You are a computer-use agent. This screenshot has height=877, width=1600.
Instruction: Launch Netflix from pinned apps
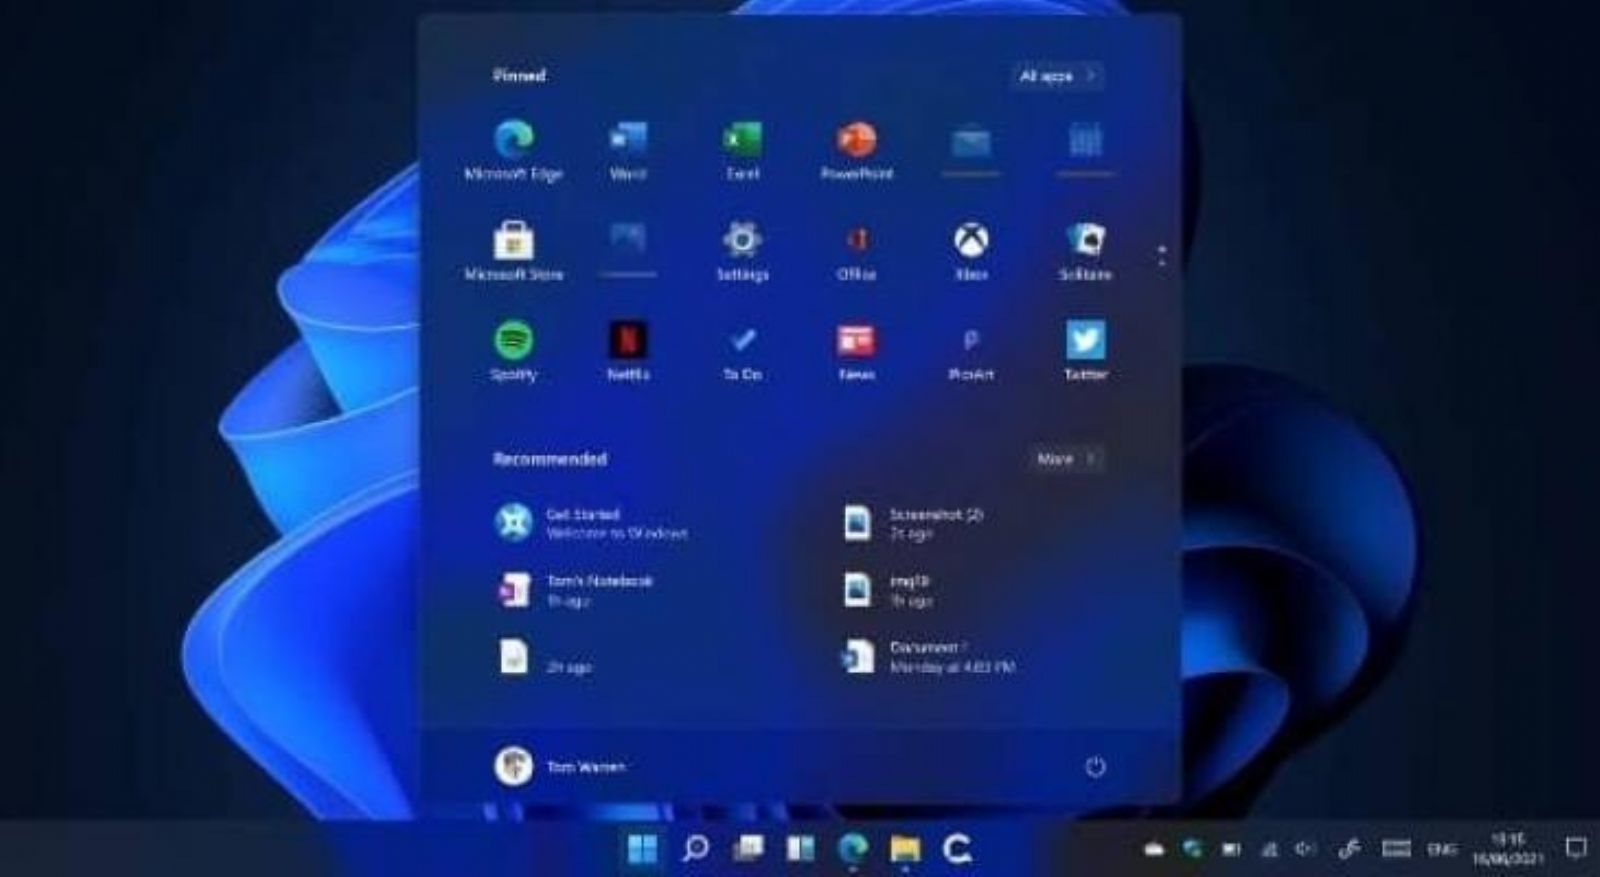(x=628, y=351)
